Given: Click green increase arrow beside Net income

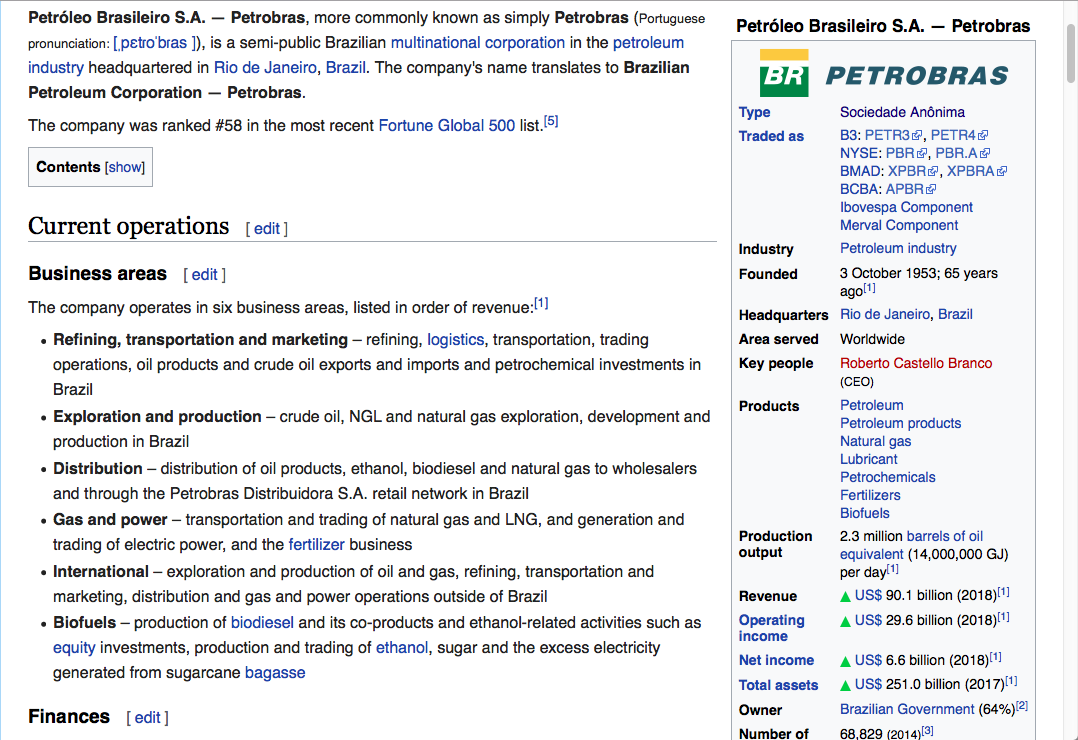Looking at the screenshot, I should point(846,660).
